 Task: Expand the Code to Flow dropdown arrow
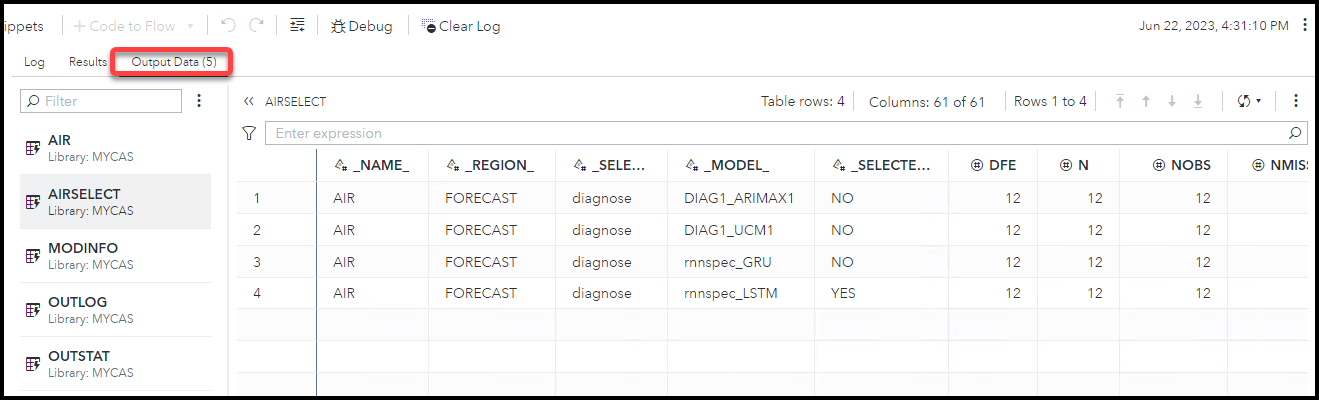(191, 26)
